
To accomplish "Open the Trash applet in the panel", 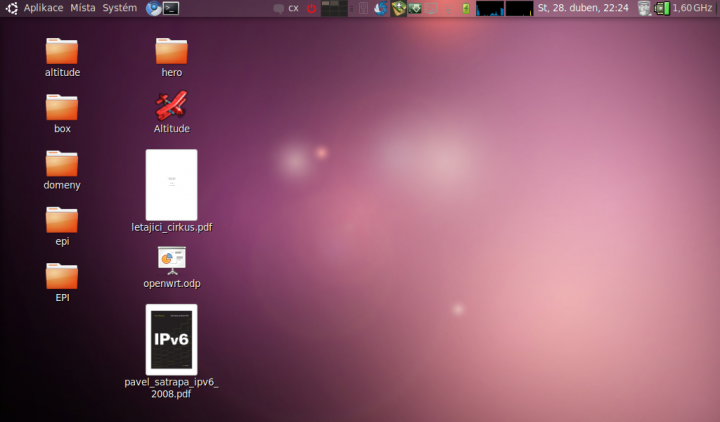I will coord(644,8).
